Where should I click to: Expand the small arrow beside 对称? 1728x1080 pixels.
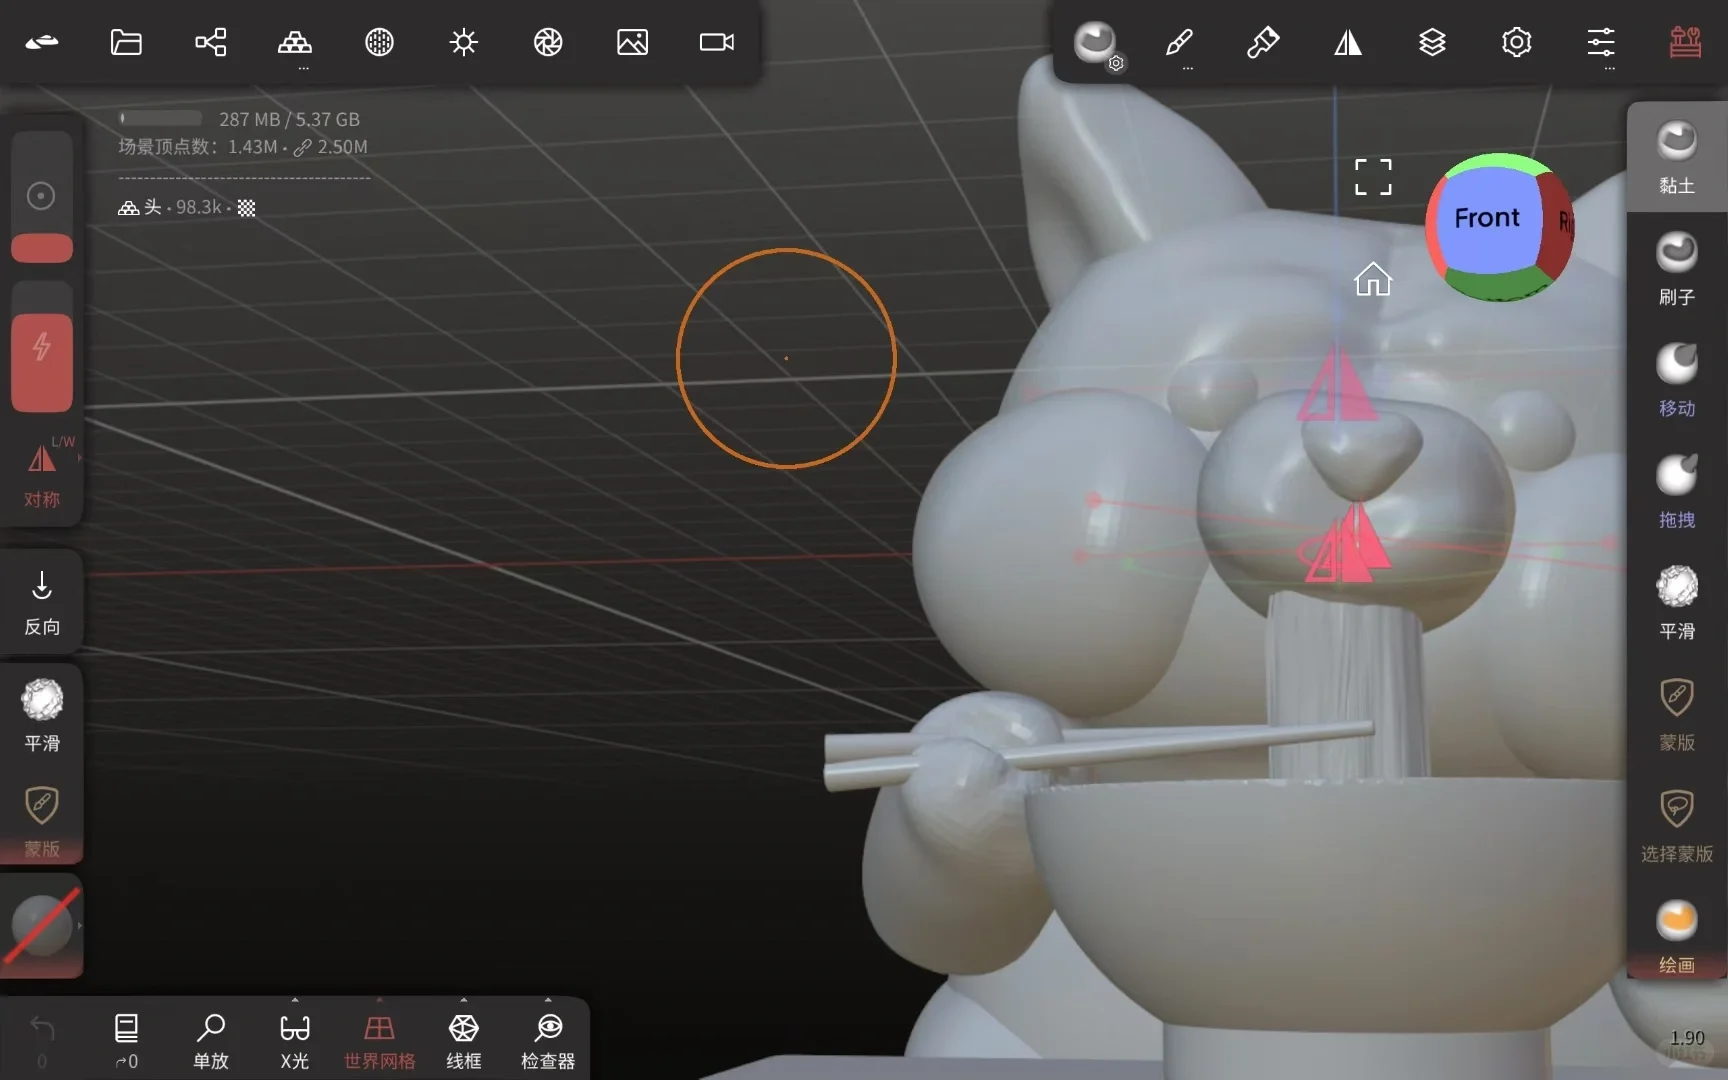point(79,458)
